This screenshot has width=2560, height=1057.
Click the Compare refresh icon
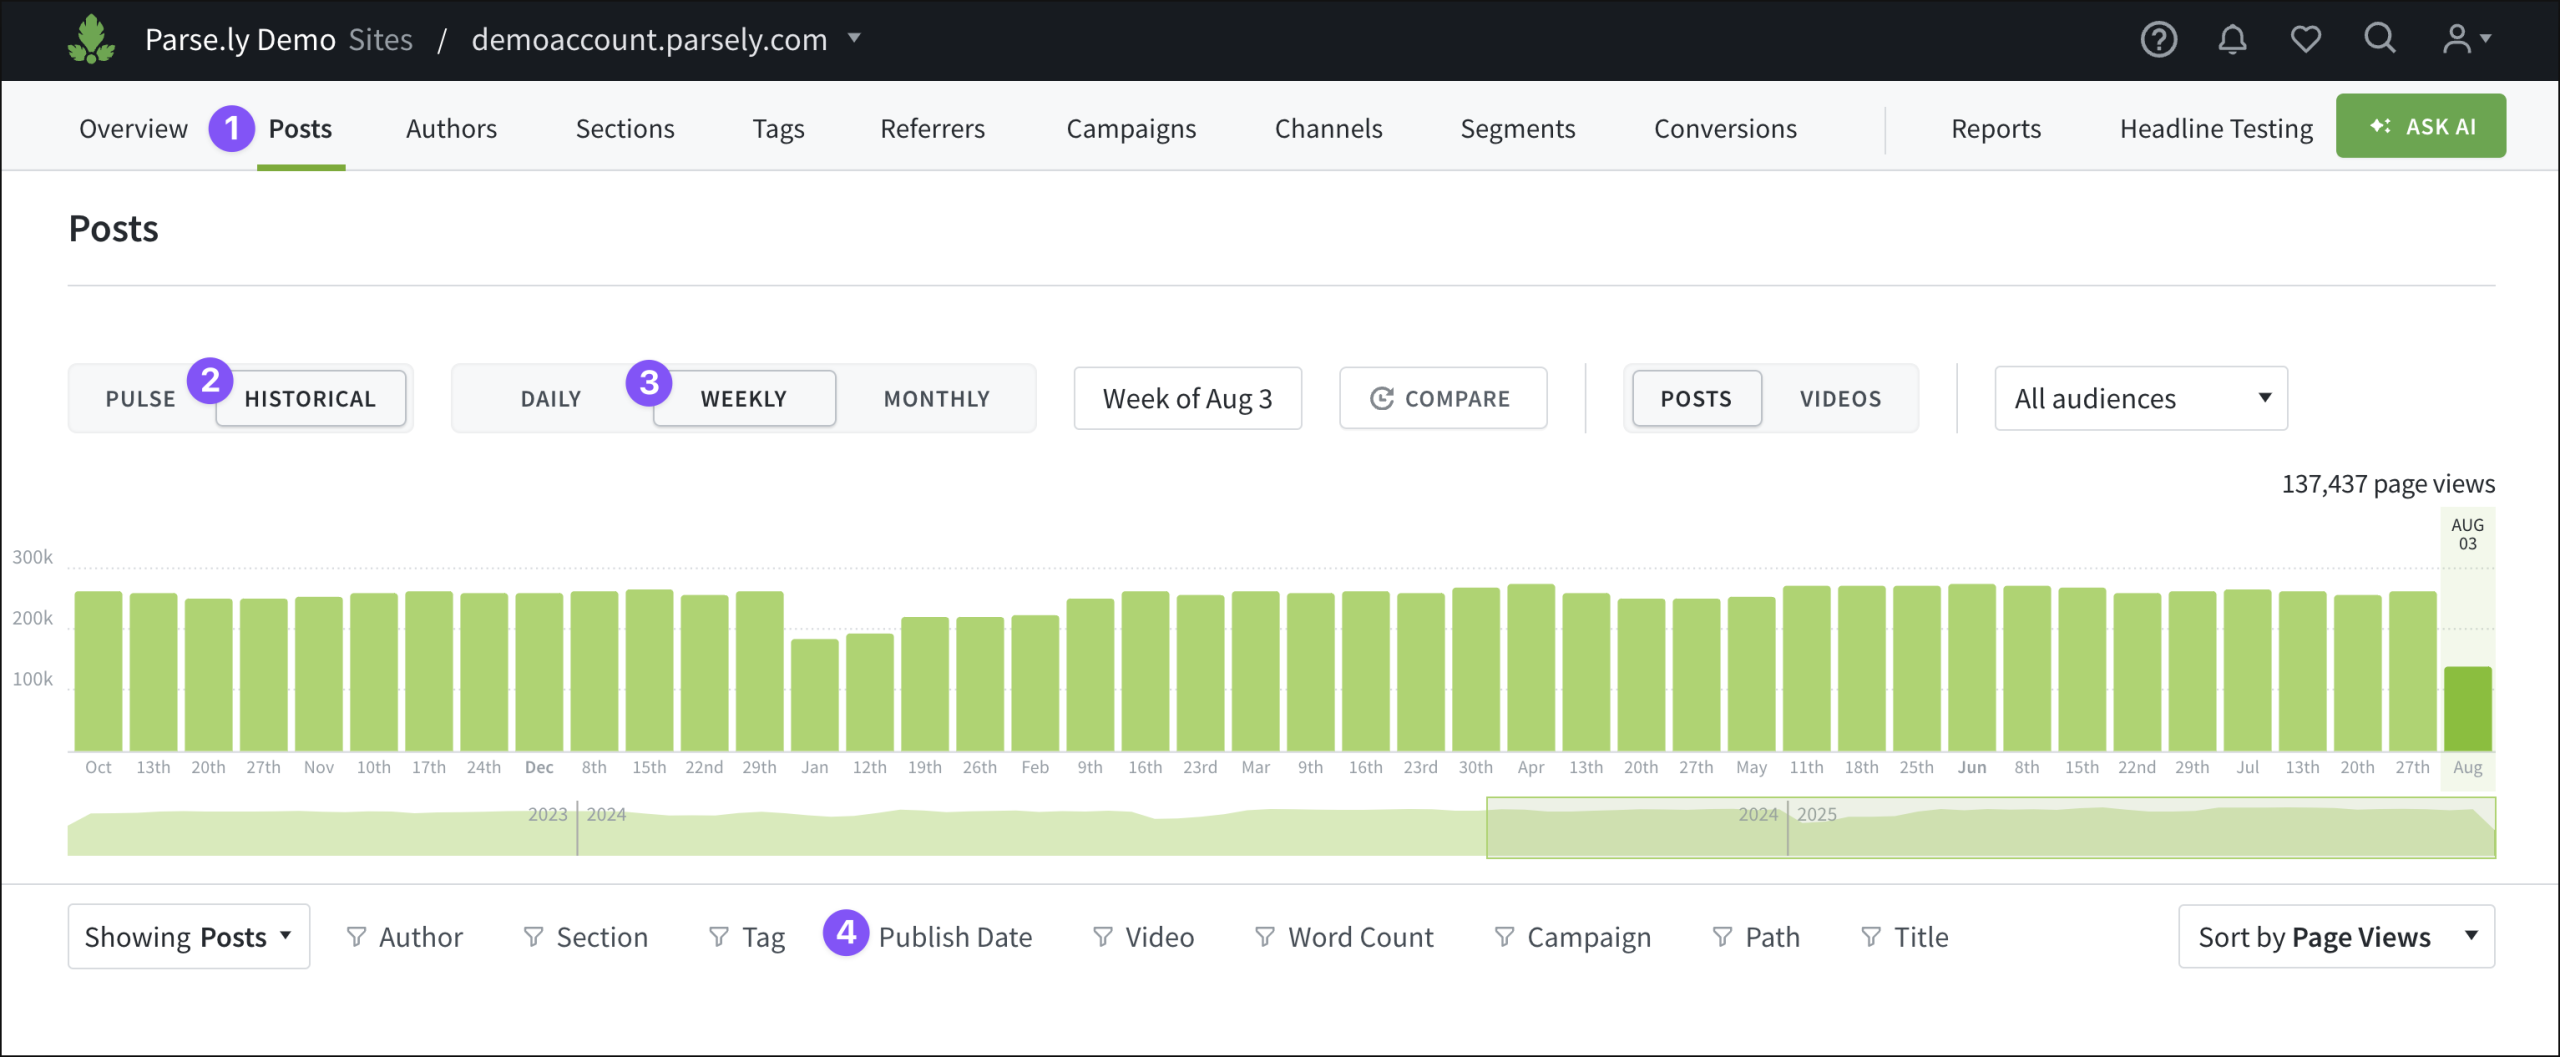[1383, 397]
